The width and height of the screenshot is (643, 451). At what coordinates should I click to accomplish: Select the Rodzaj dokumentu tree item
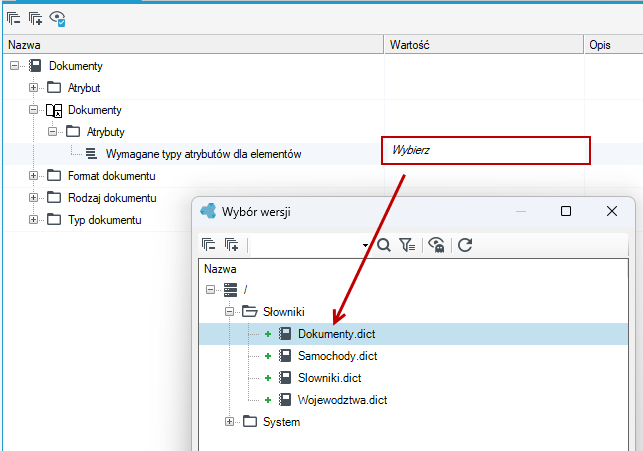click(112, 198)
